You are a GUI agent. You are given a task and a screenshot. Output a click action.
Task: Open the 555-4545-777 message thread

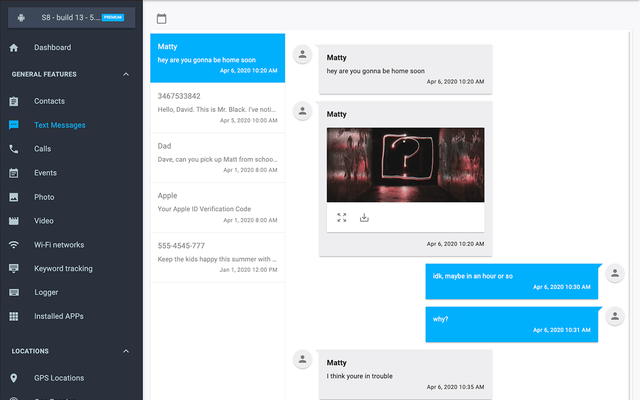point(217,257)
